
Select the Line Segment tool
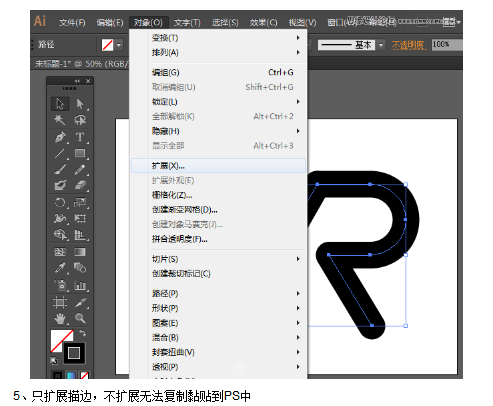tap(60, 153)
